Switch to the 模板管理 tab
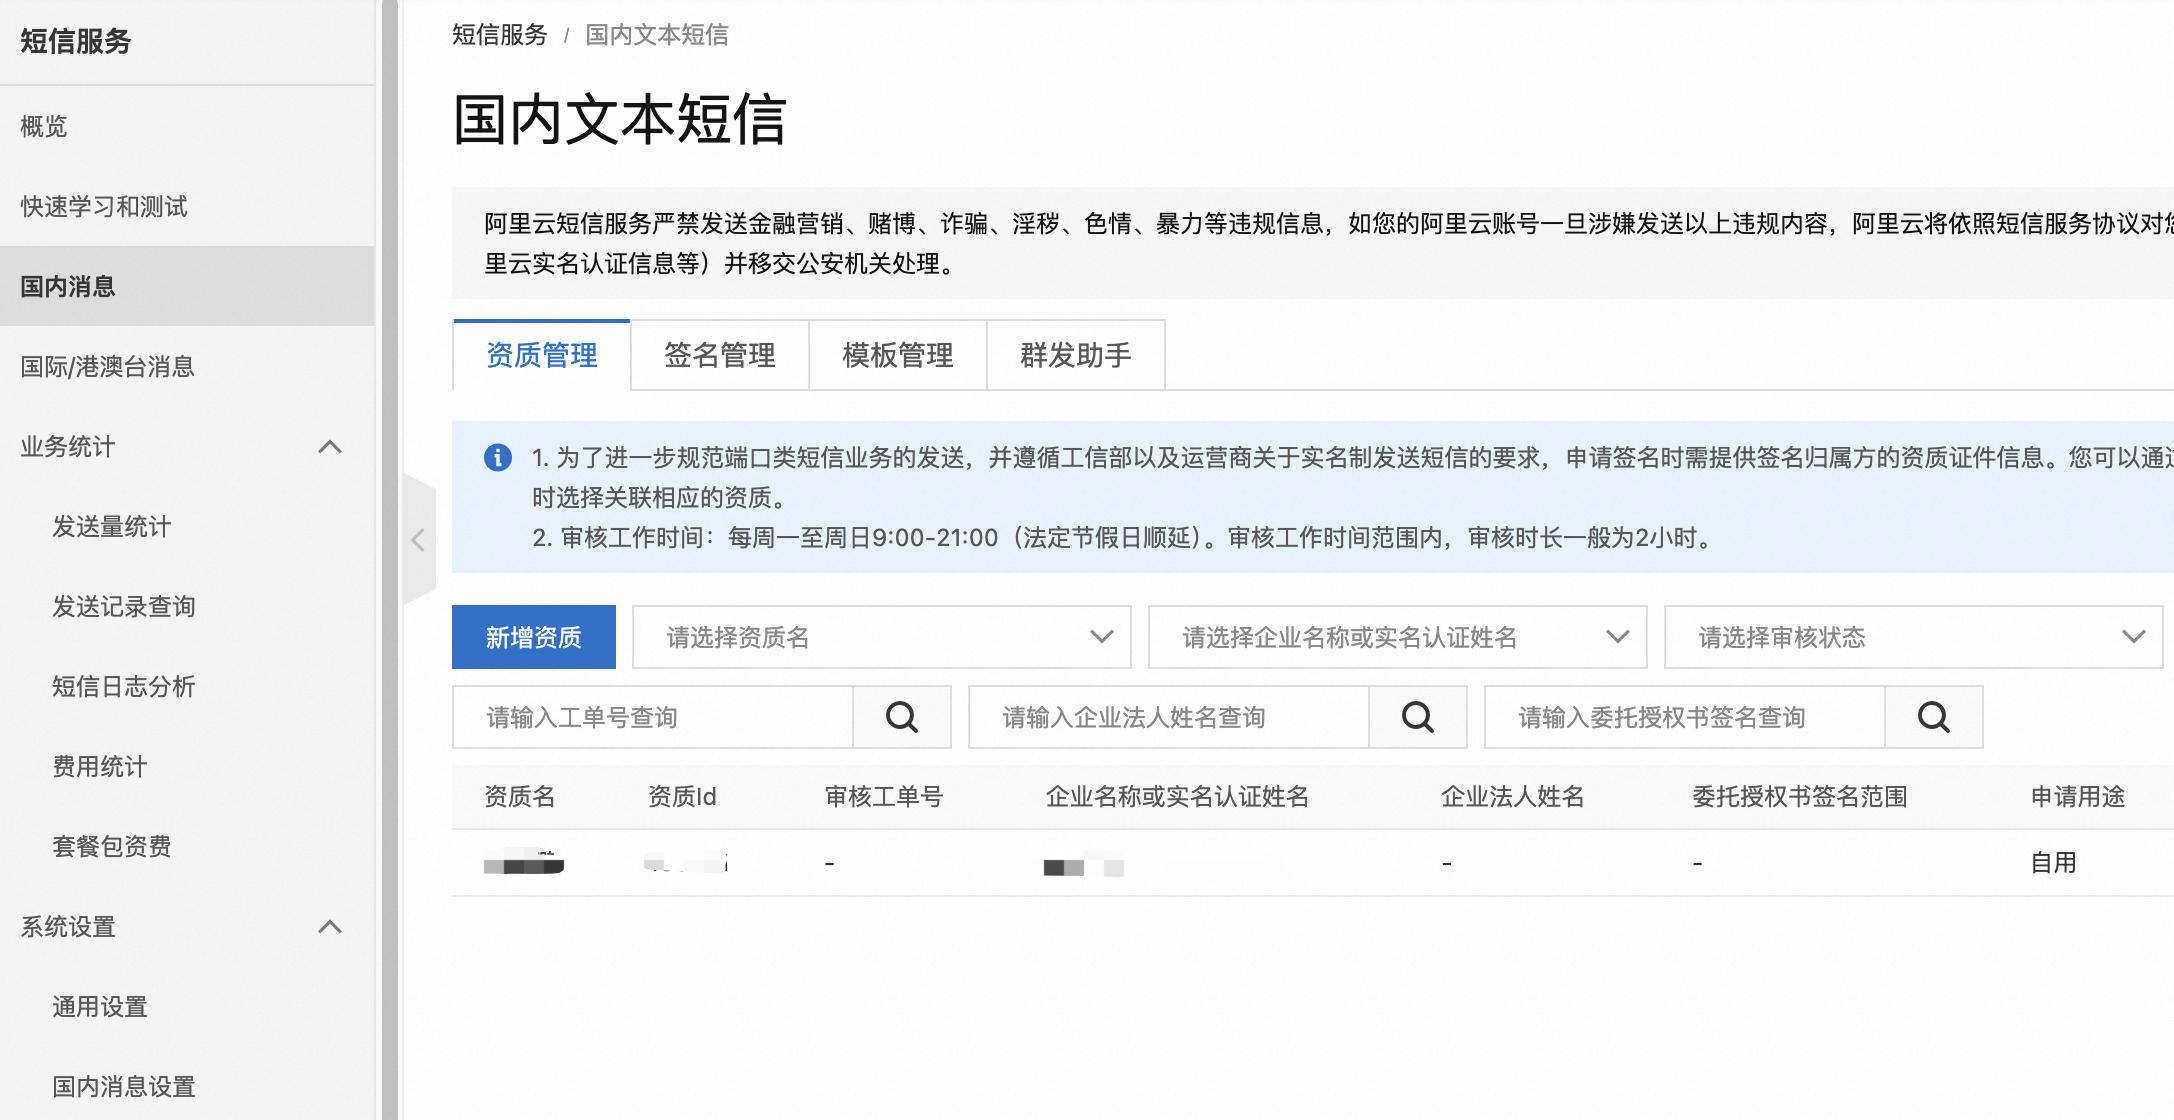The image size is (2174, 1120). coord(897,355)
